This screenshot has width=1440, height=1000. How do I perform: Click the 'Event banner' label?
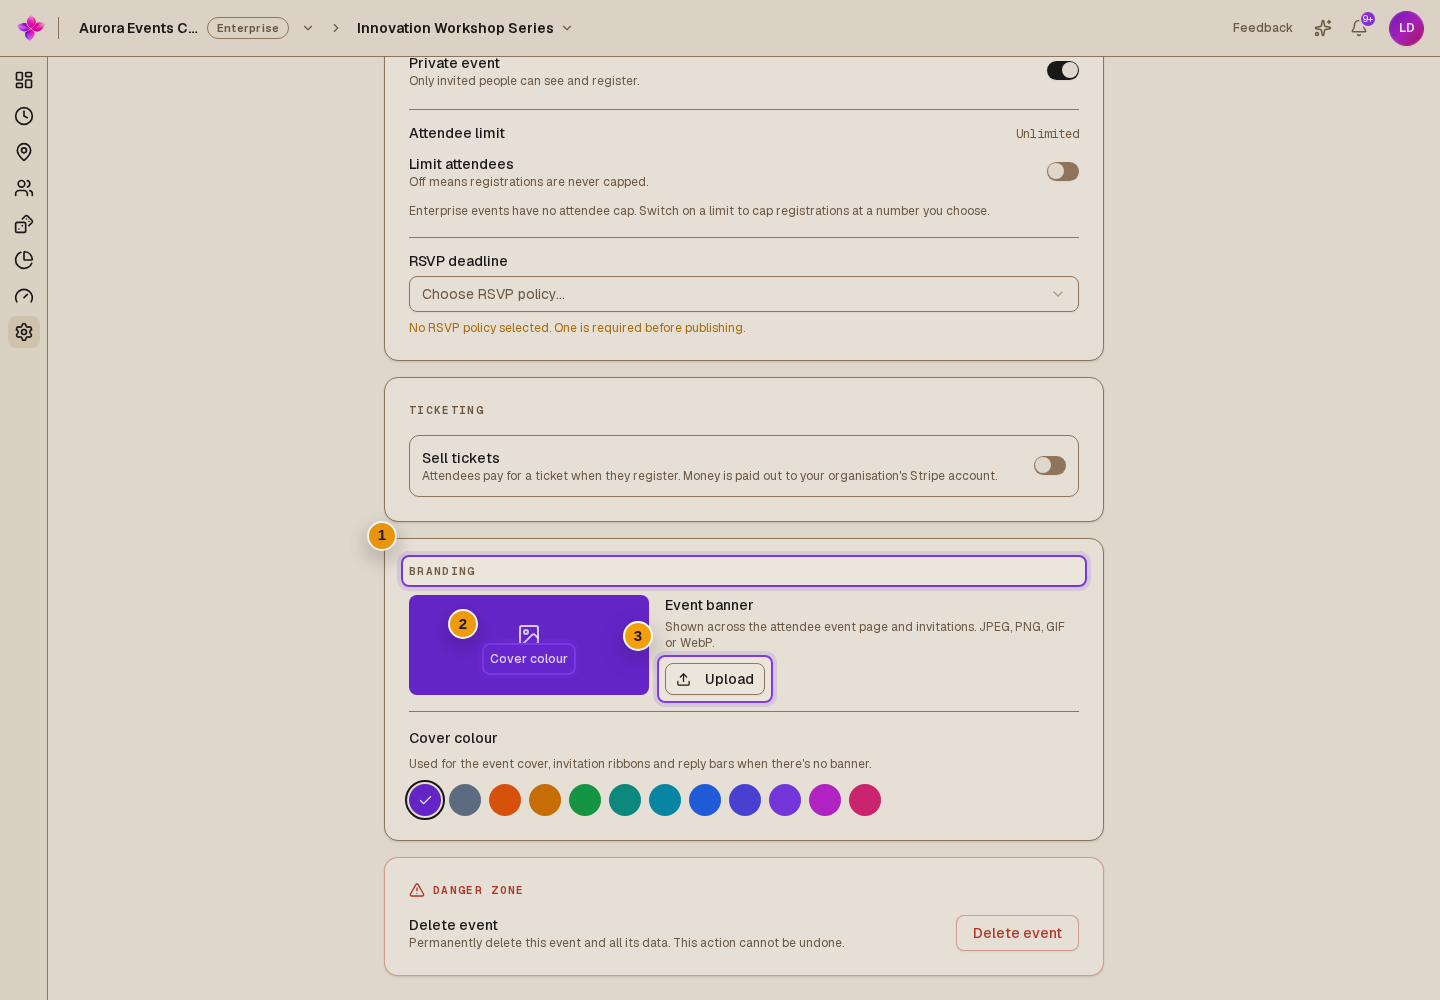pos(709,605)
